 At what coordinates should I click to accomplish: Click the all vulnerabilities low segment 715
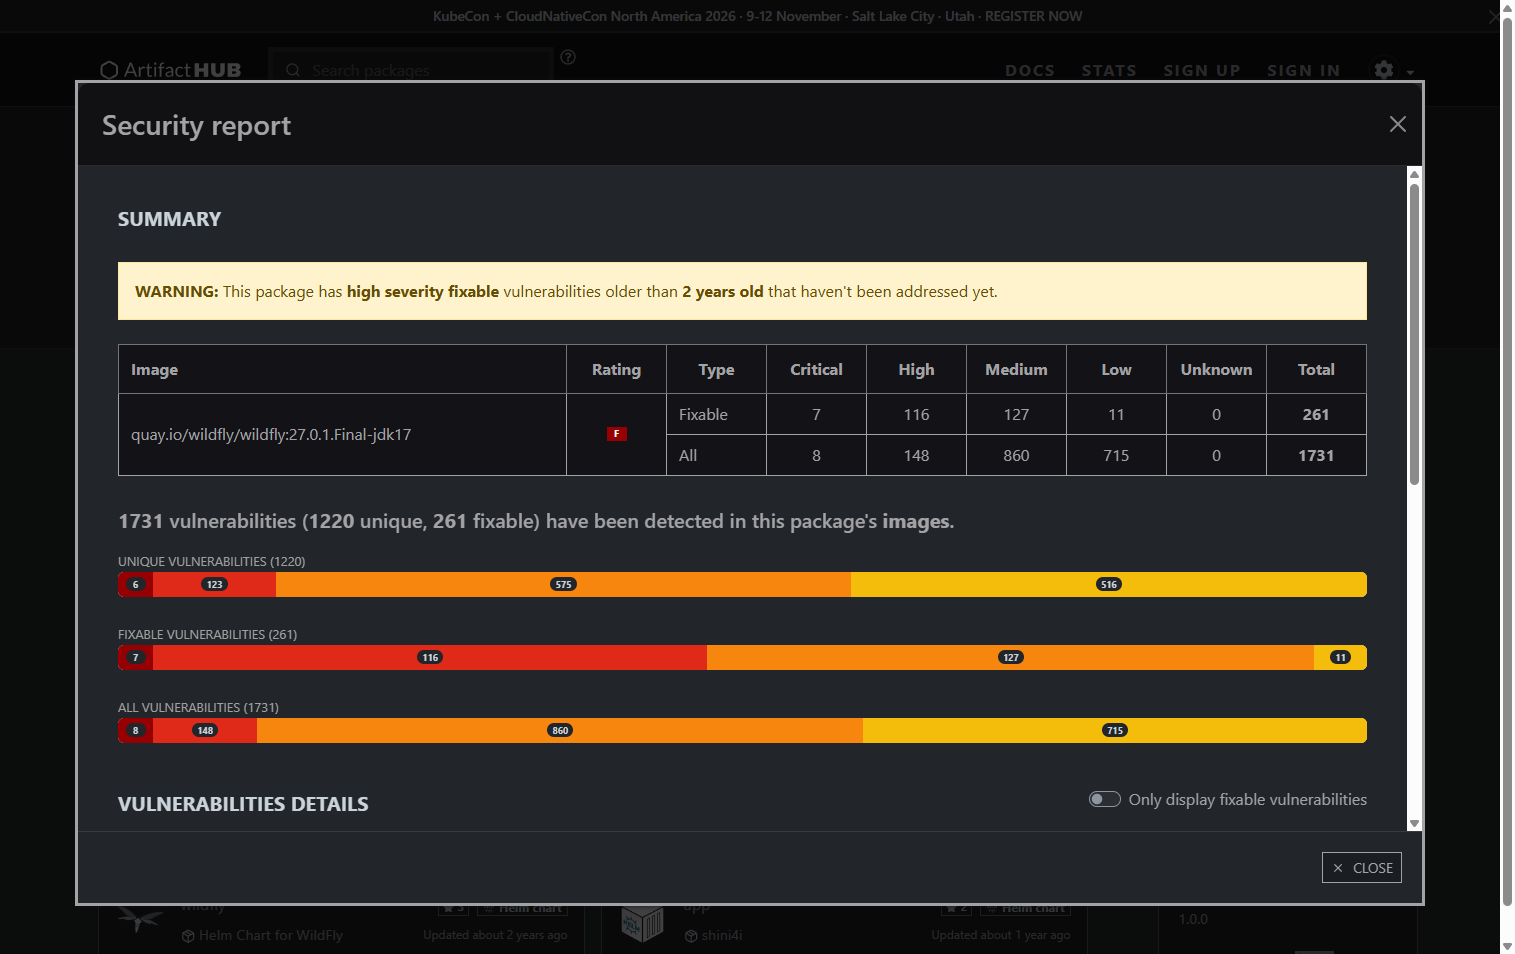coord(1115,730)
